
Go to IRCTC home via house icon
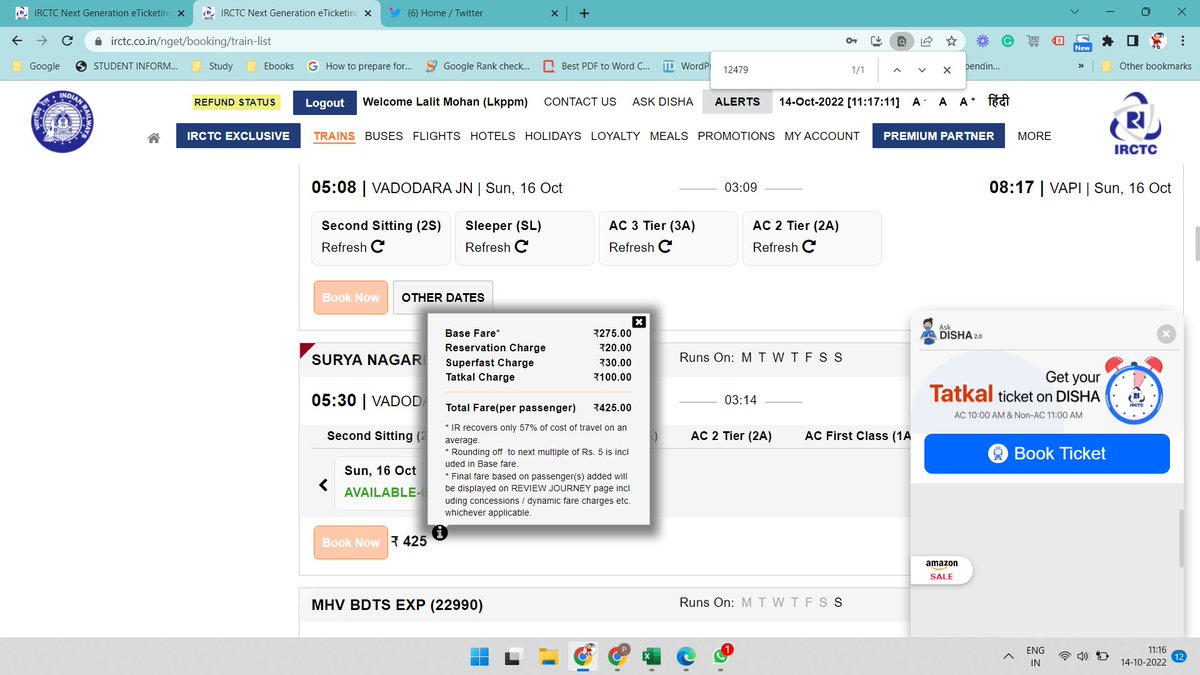pos(154,138)
